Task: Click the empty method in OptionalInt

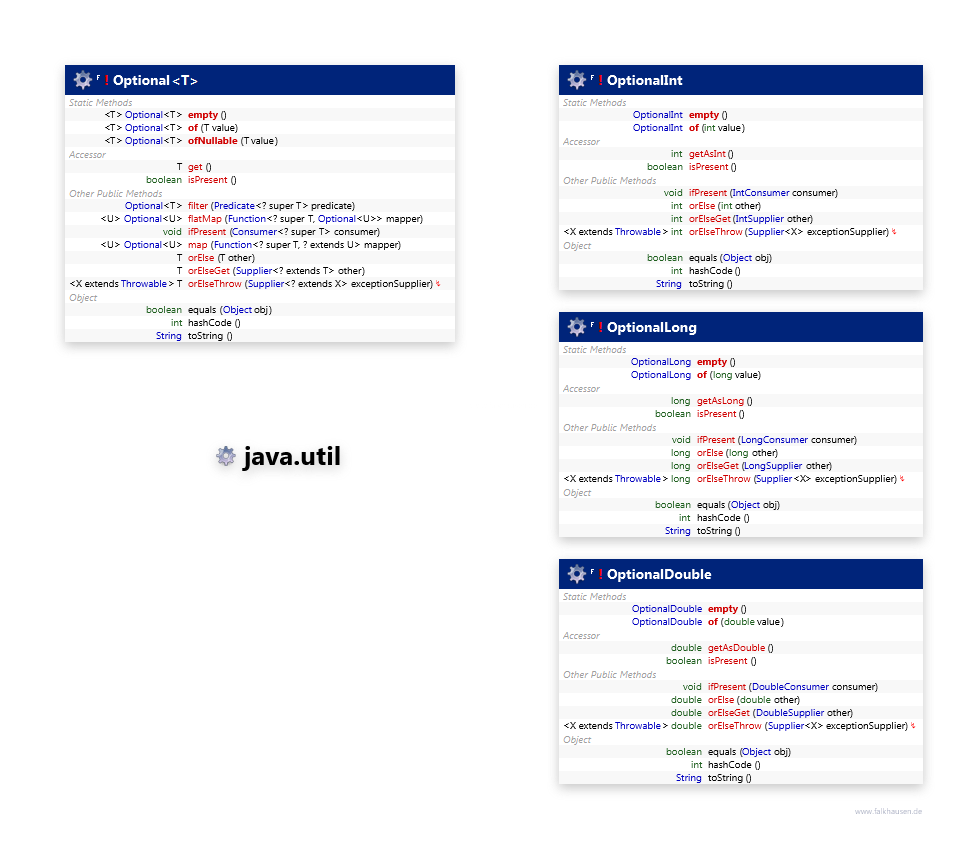Action: point(704,115)
